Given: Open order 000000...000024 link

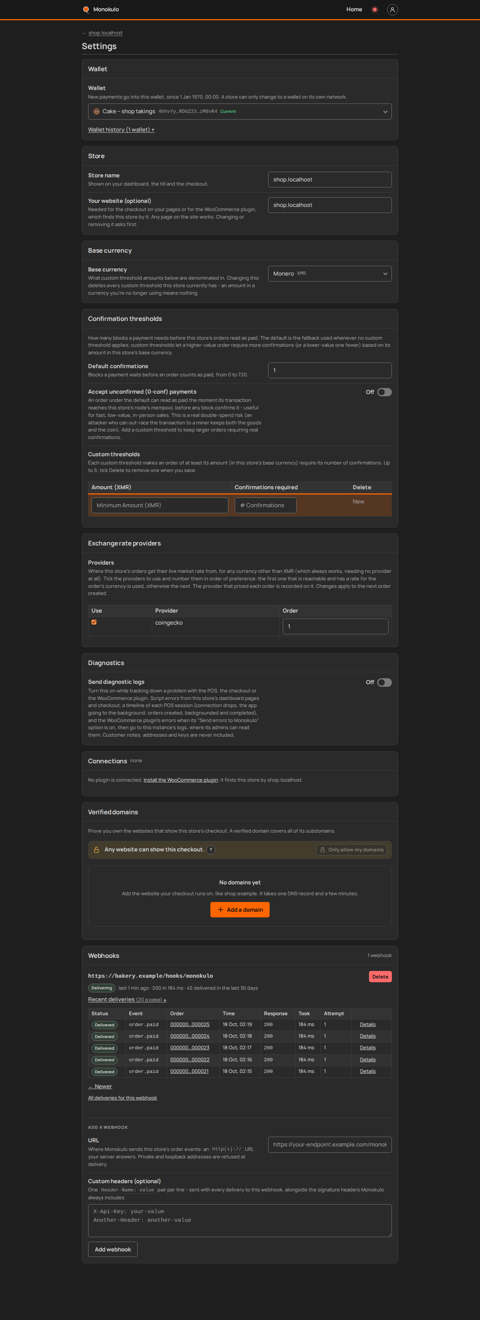Looking at the screenshot, I should click(x=190, y=1036).
